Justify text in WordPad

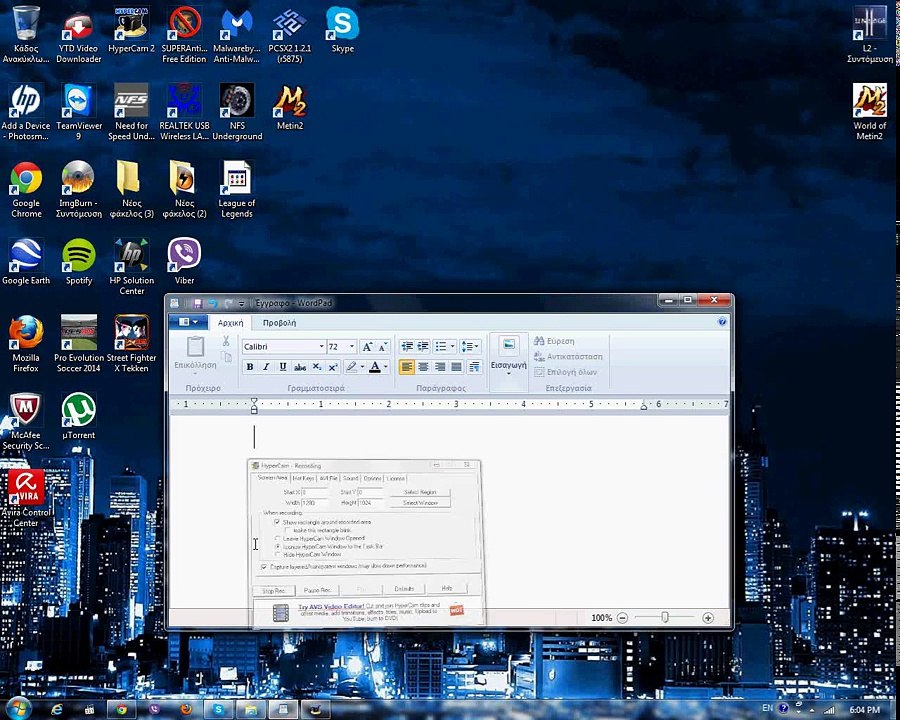[456, 367]
